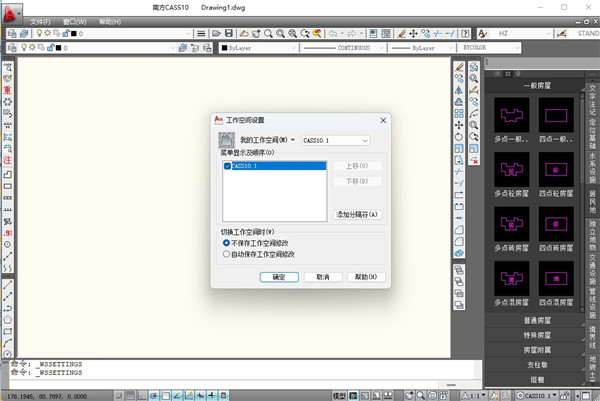The height and width of the screenshot is (401, 600).
Task: Click the 添加分隔符(A) button
Action: (x=357, y=214)
